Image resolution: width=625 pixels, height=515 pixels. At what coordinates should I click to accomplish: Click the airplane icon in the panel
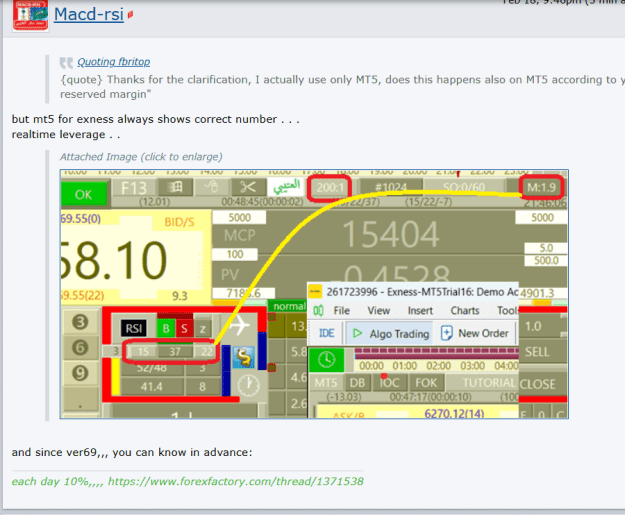coord(239,324)
